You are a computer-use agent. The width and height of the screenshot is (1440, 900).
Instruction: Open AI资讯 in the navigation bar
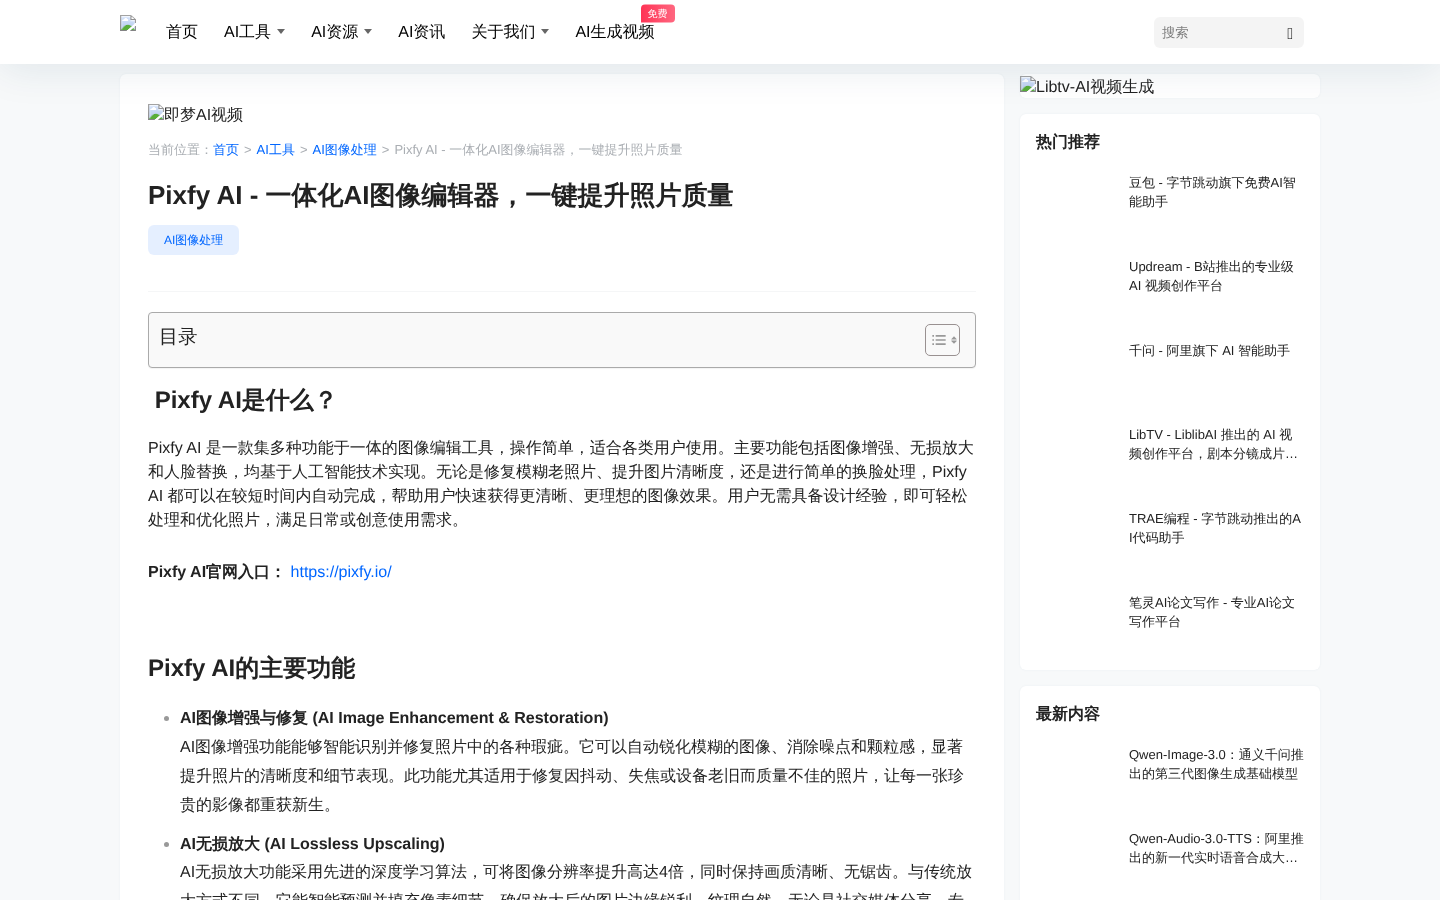click(x=421, y=32)
